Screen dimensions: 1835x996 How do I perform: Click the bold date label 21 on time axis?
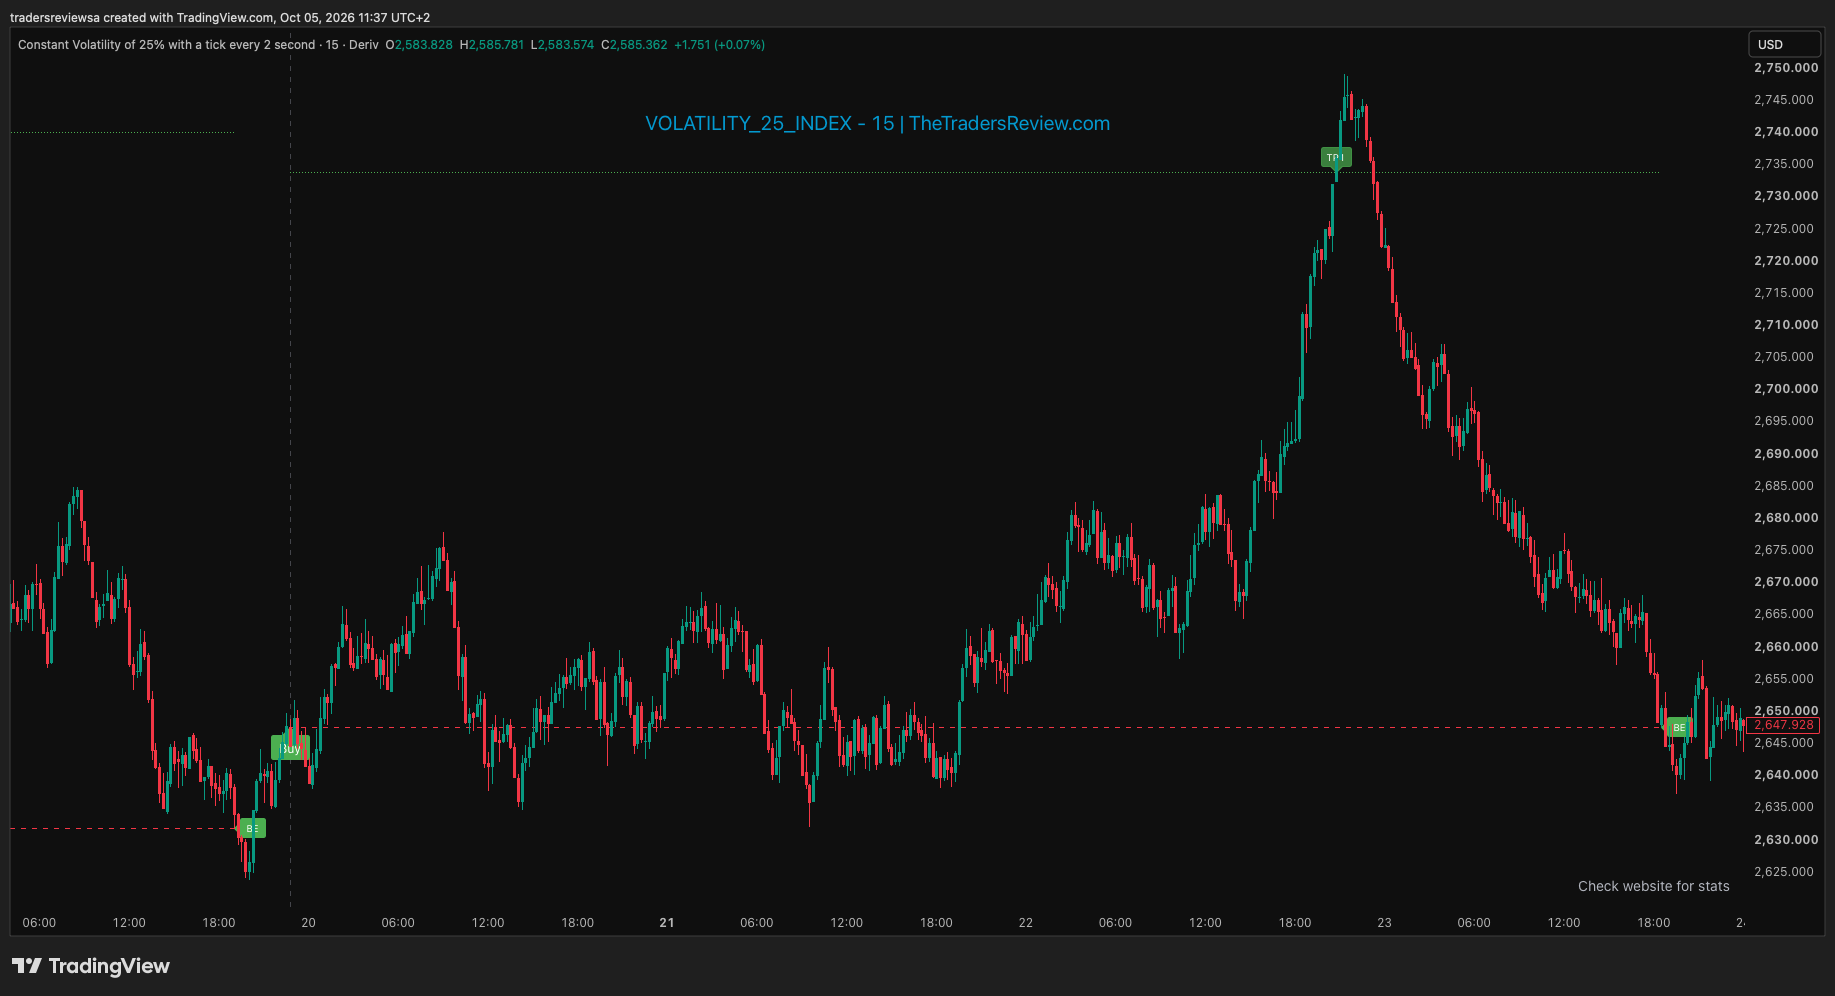(x=667, y=922)
